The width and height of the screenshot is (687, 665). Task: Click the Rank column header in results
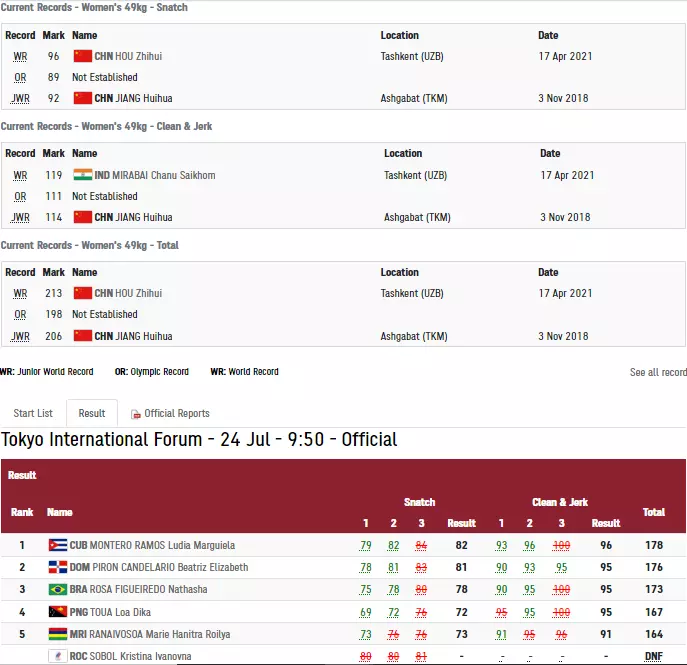(x=22, y=512)
